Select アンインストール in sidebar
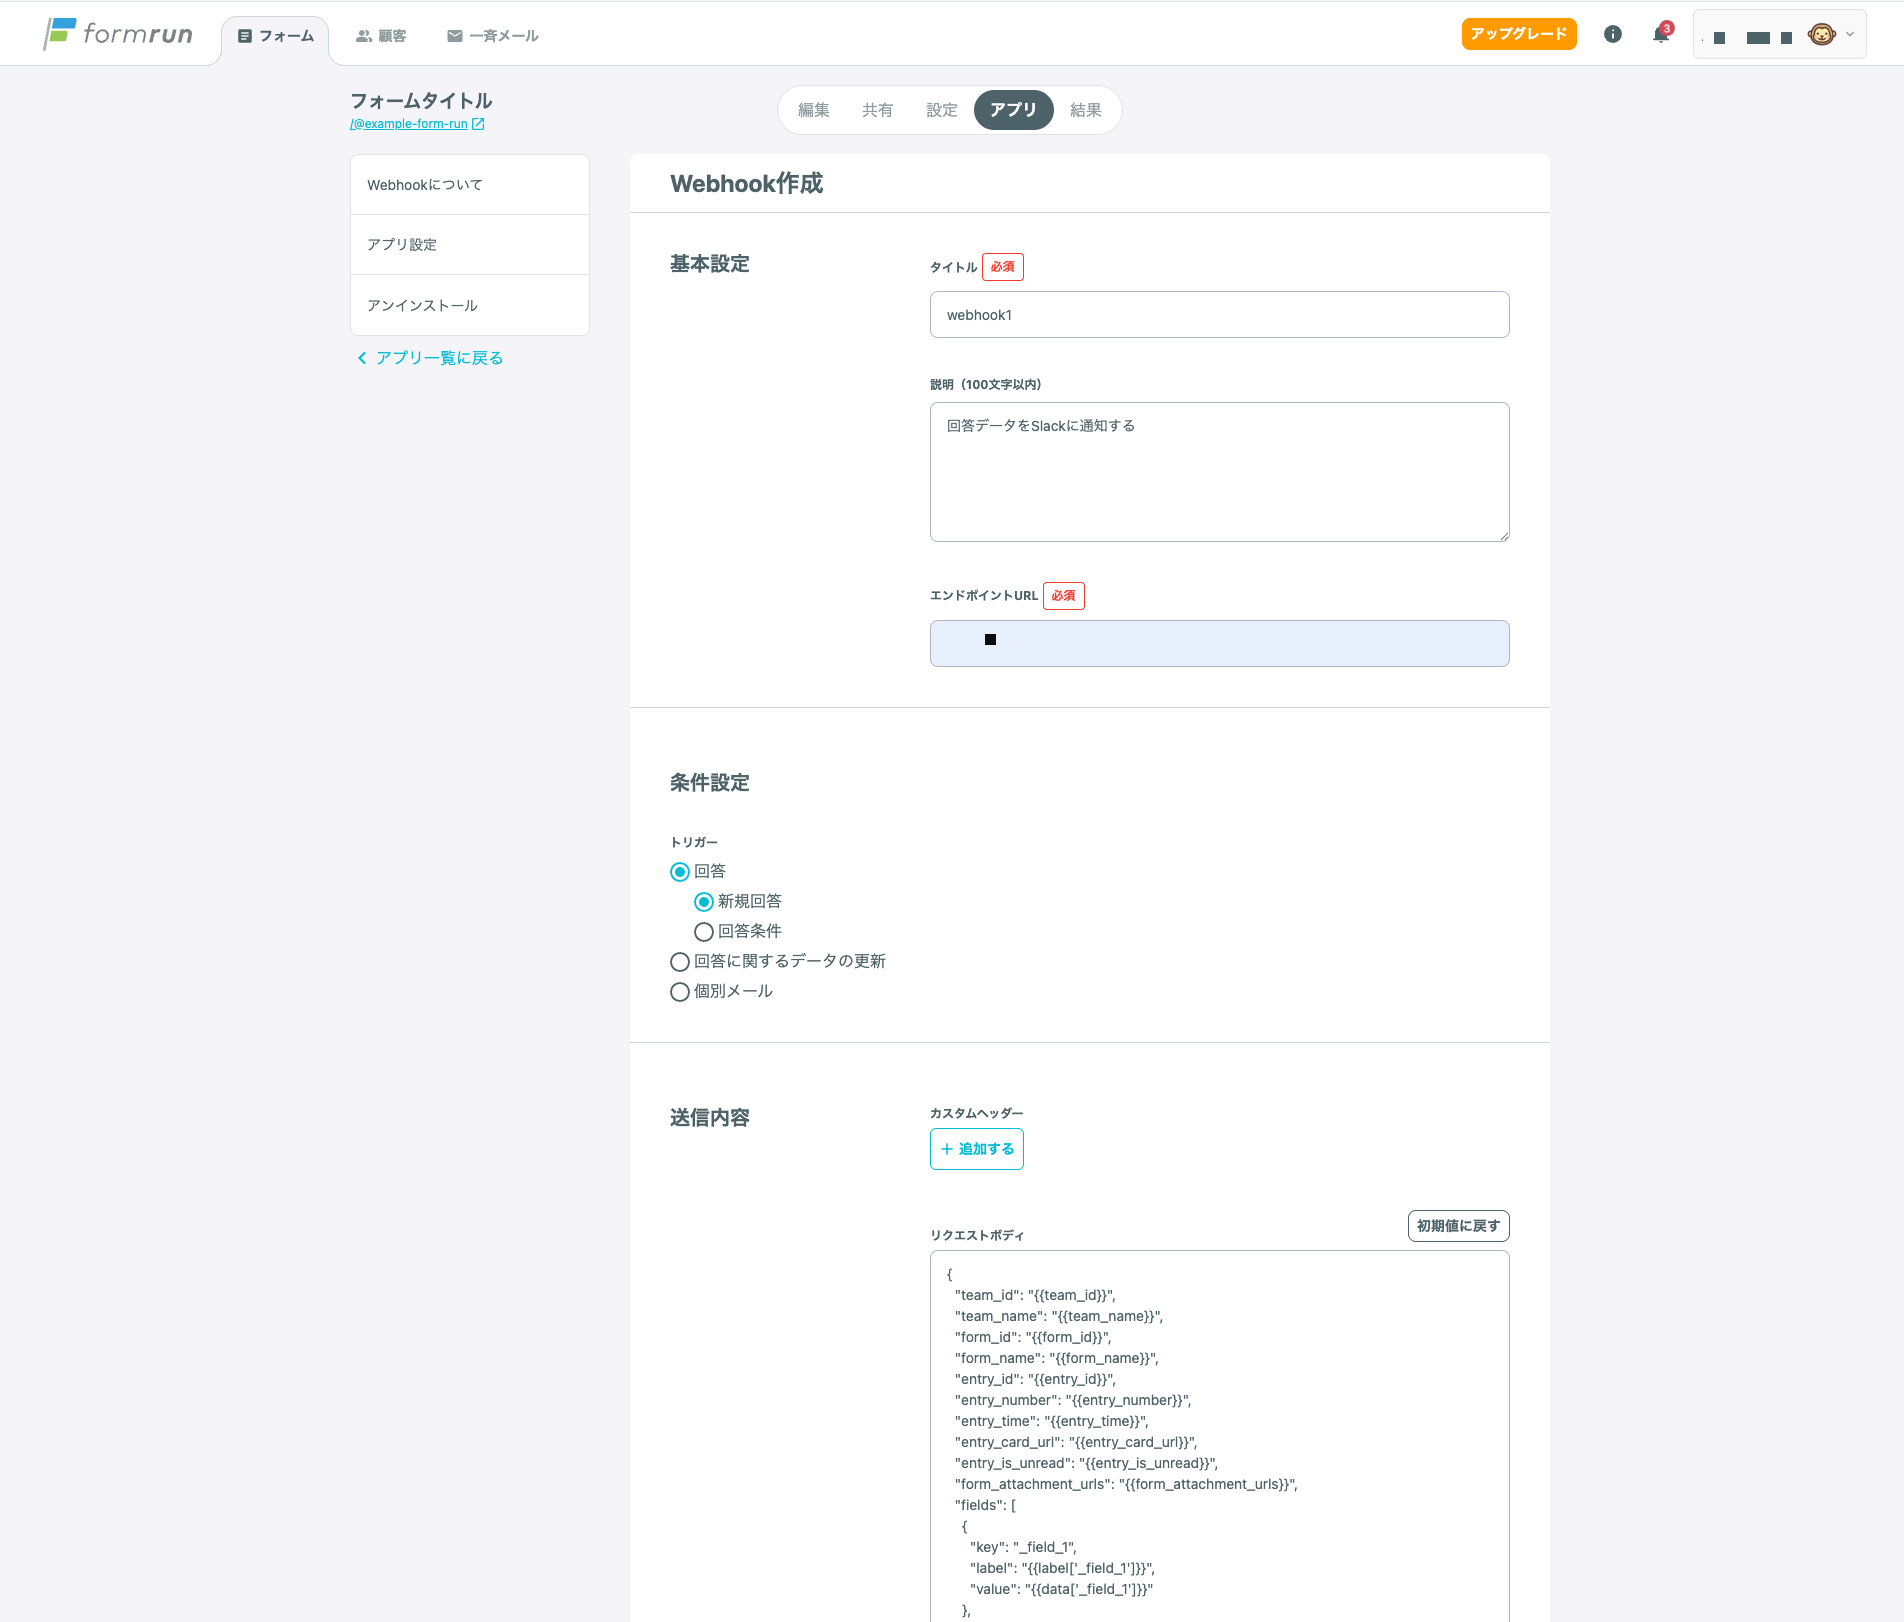 [x=470, y=305]
